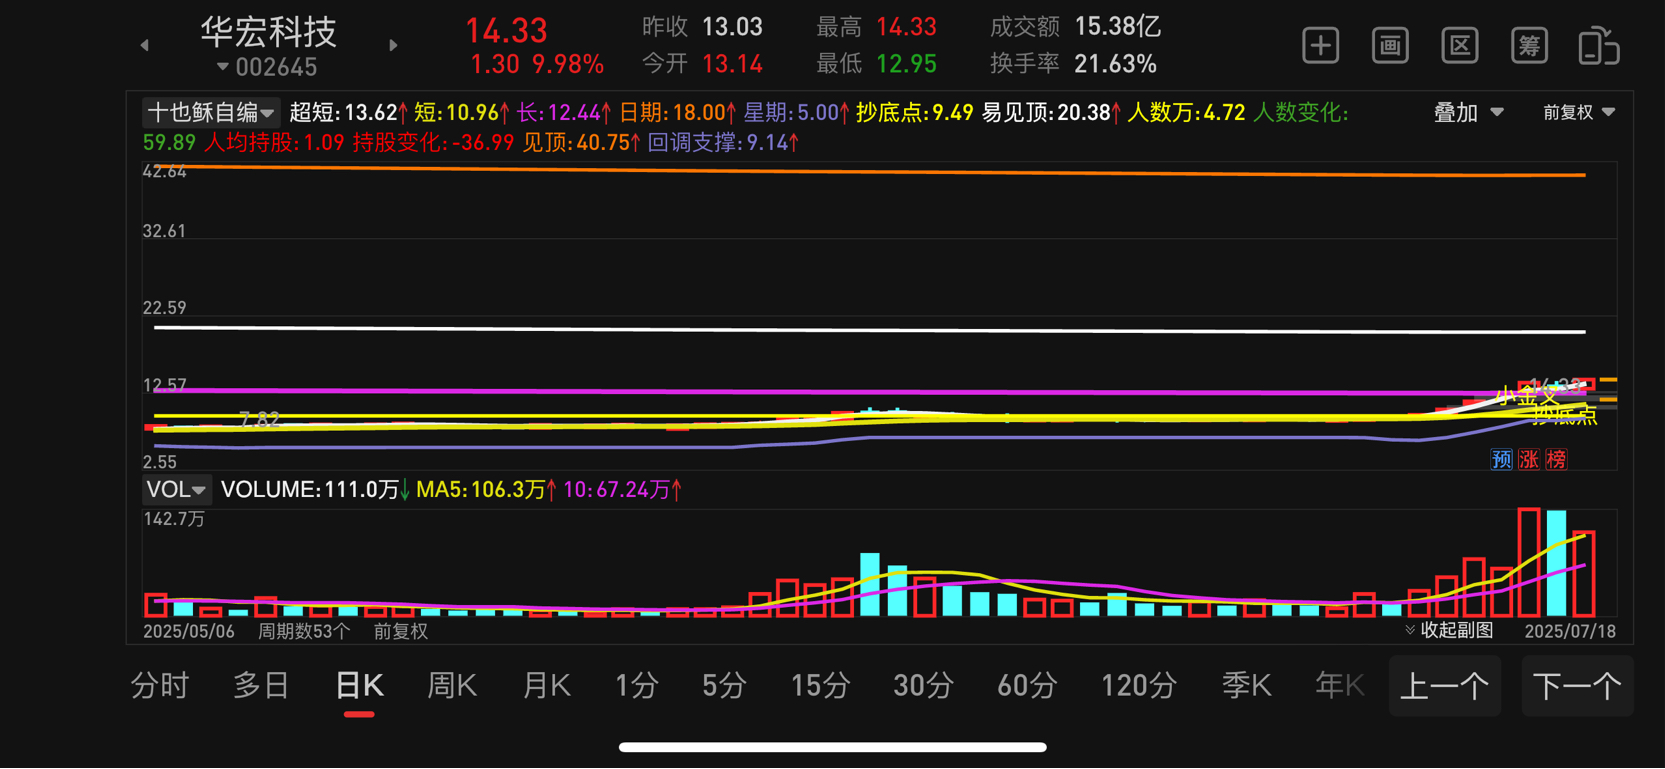The image size is (1665, 769).
Task: Tap the 预 badge on chart
Action: point(1501,459)
